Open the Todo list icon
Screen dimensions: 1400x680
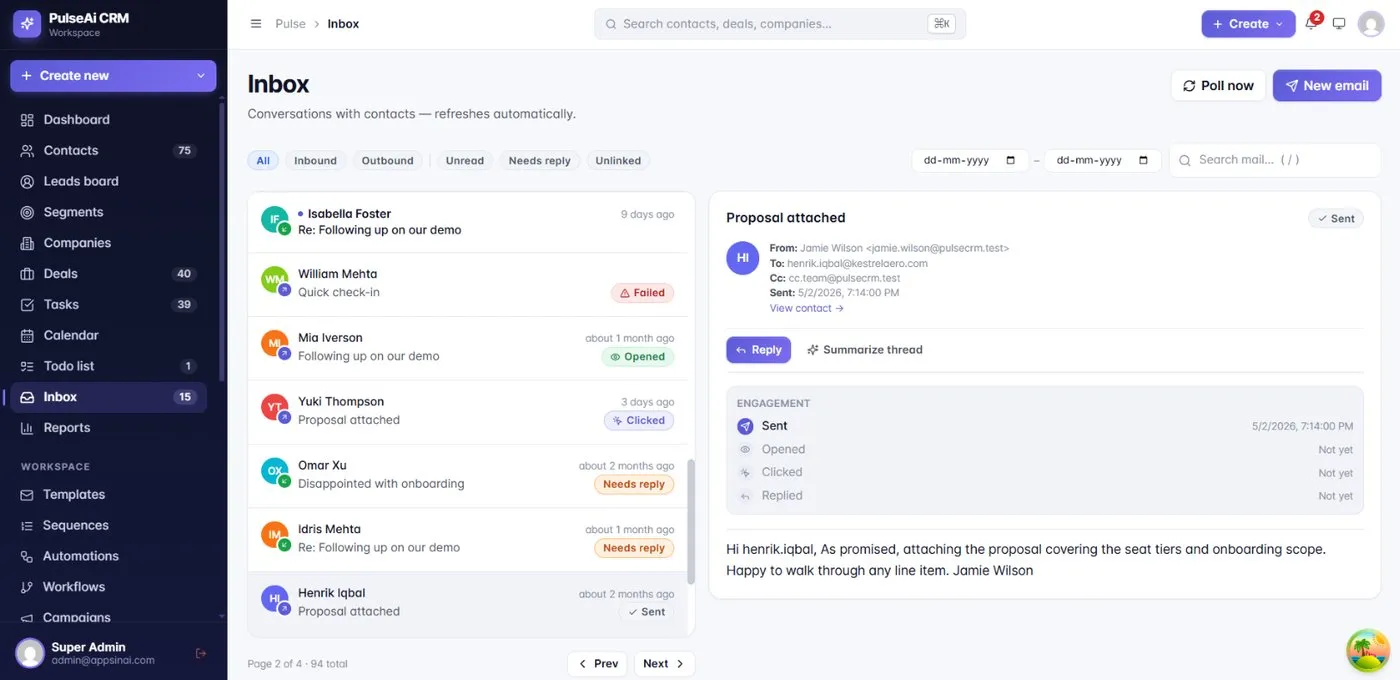tap(27, 366)
